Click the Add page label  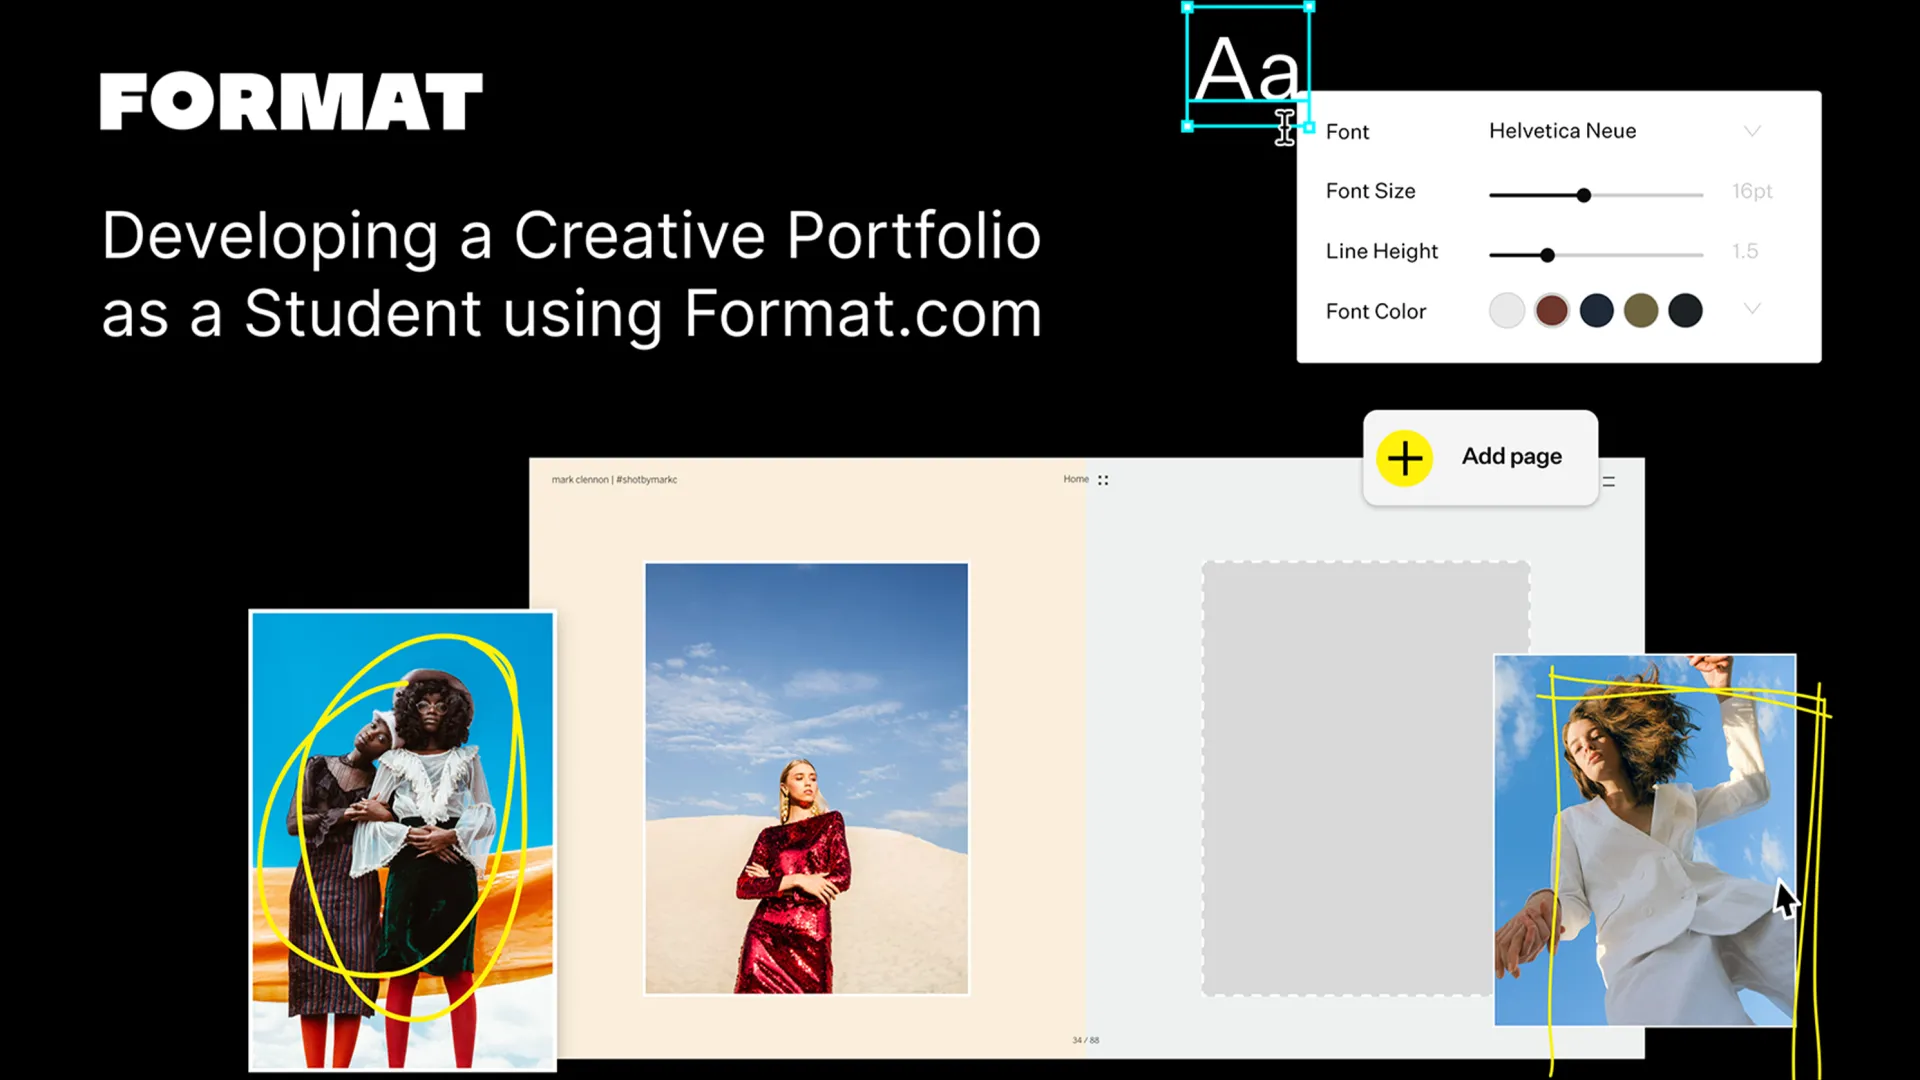[1511, 457]
